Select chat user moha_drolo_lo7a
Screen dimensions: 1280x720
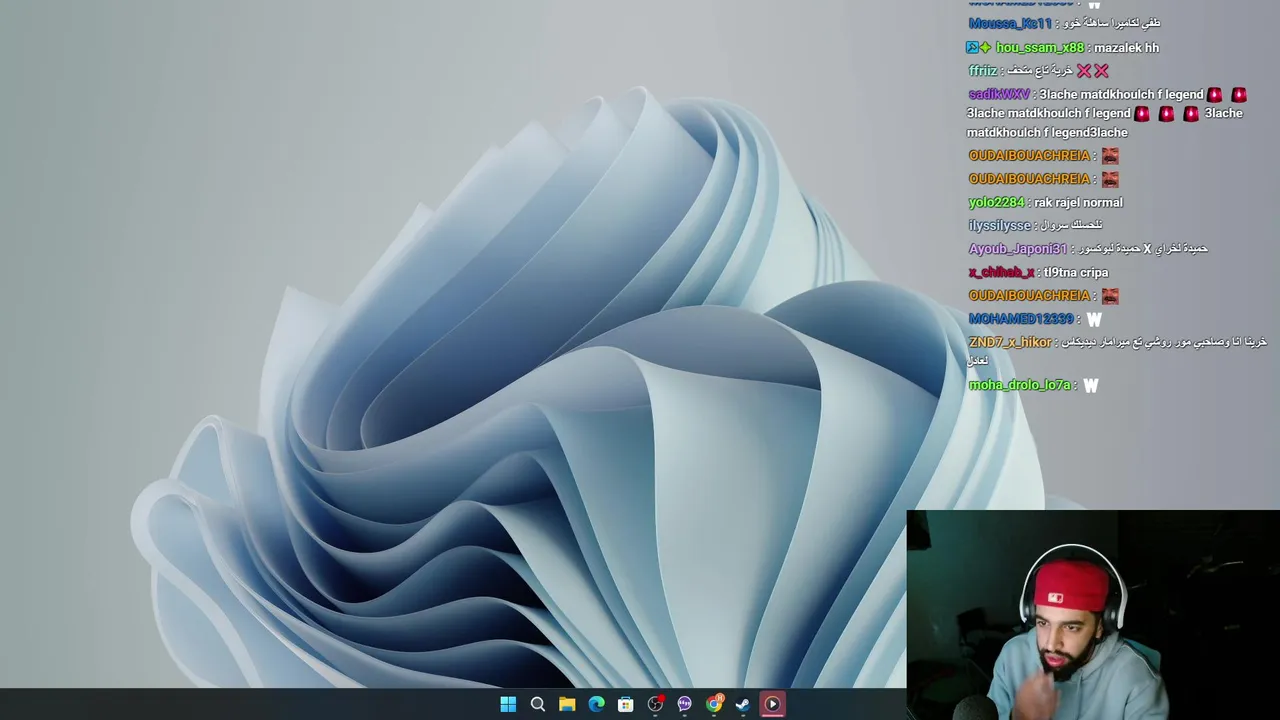coord(1019,385)
